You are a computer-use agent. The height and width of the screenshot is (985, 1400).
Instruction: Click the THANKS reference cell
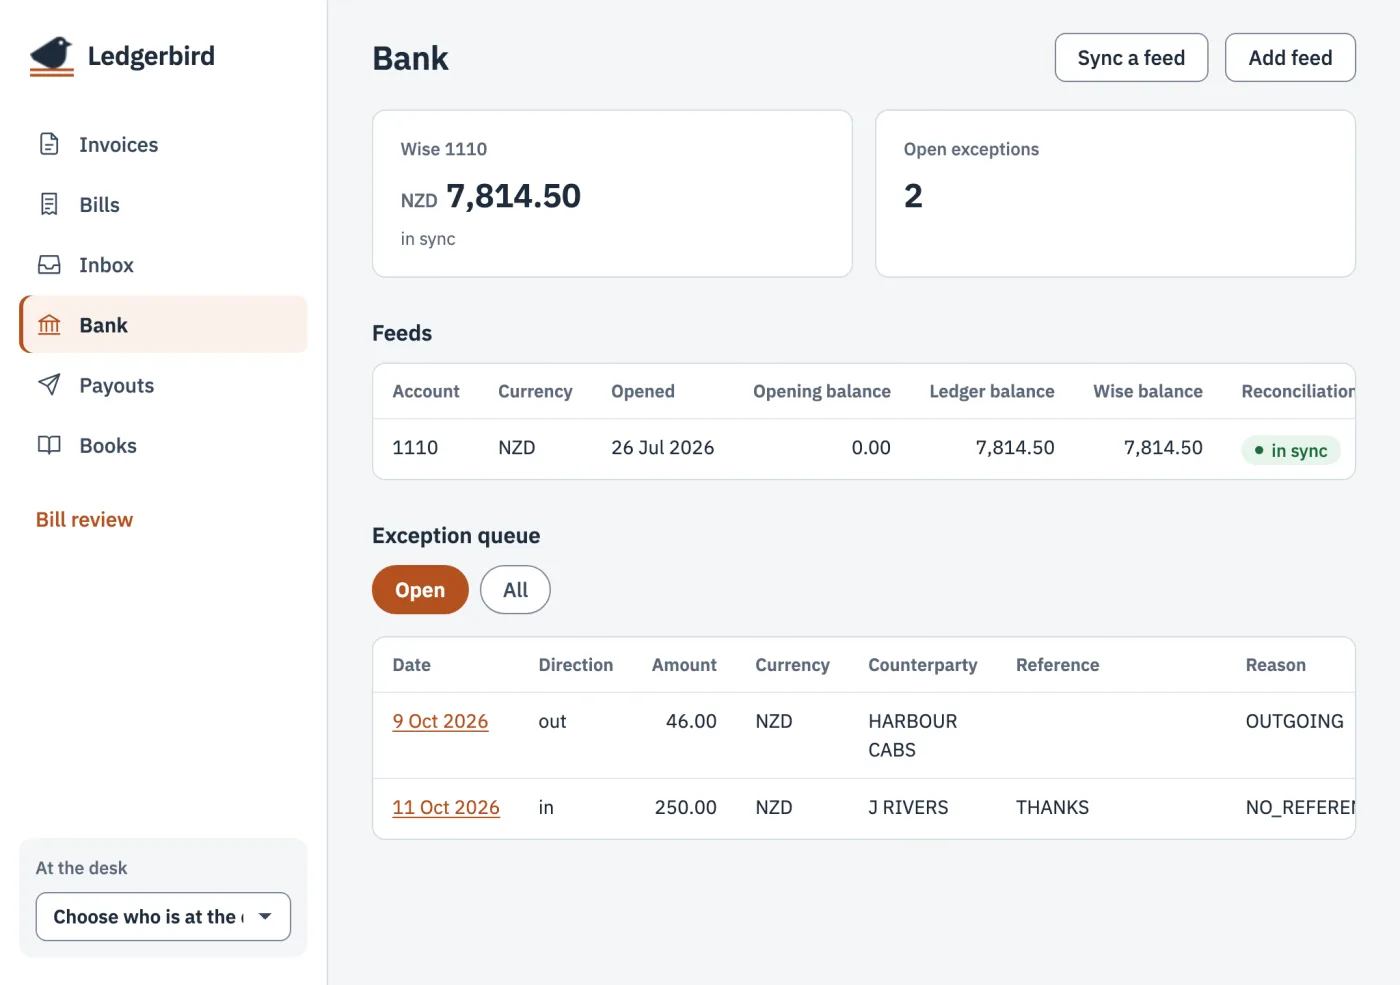point(1052,807)
